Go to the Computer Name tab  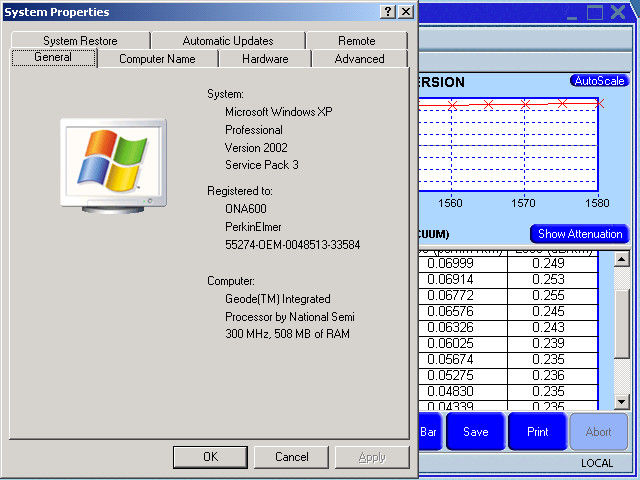[x=157, y=59]
